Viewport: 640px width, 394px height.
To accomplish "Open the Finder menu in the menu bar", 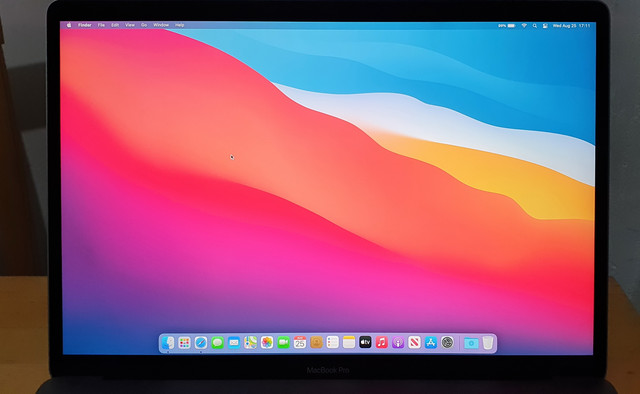I will click(84, 25).
